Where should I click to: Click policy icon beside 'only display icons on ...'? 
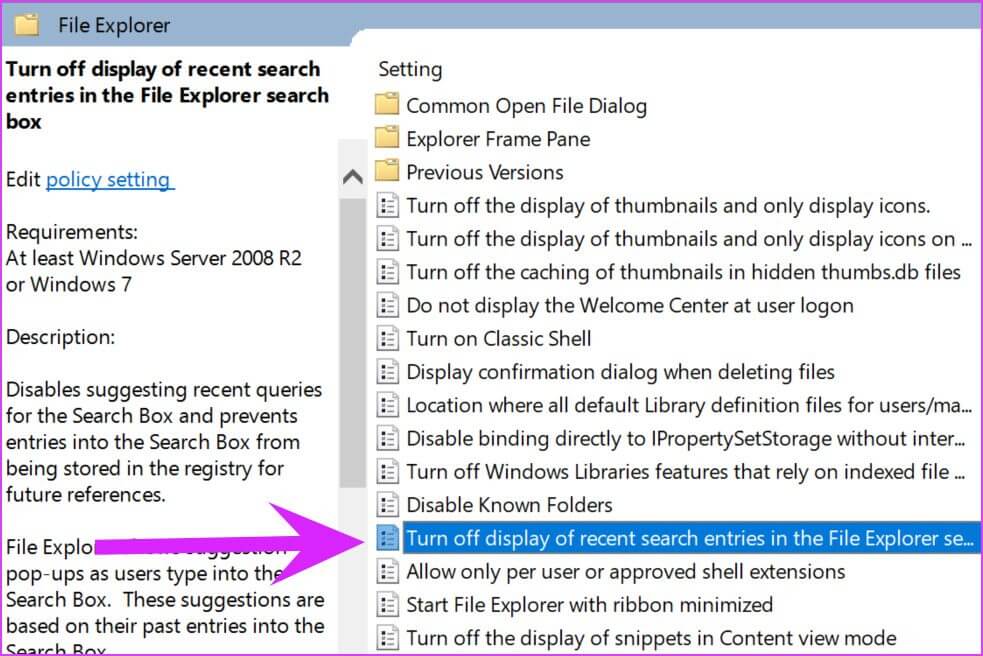(x=387, y=238)
